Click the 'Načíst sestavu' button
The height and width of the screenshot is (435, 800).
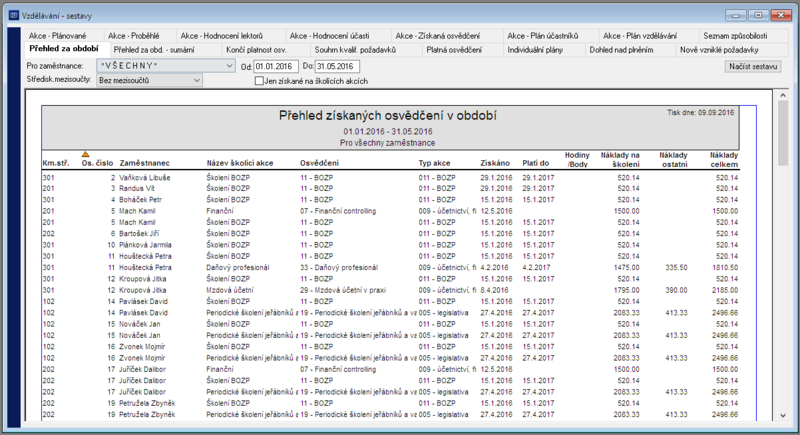pyautogui.click(x=753, y=67)
